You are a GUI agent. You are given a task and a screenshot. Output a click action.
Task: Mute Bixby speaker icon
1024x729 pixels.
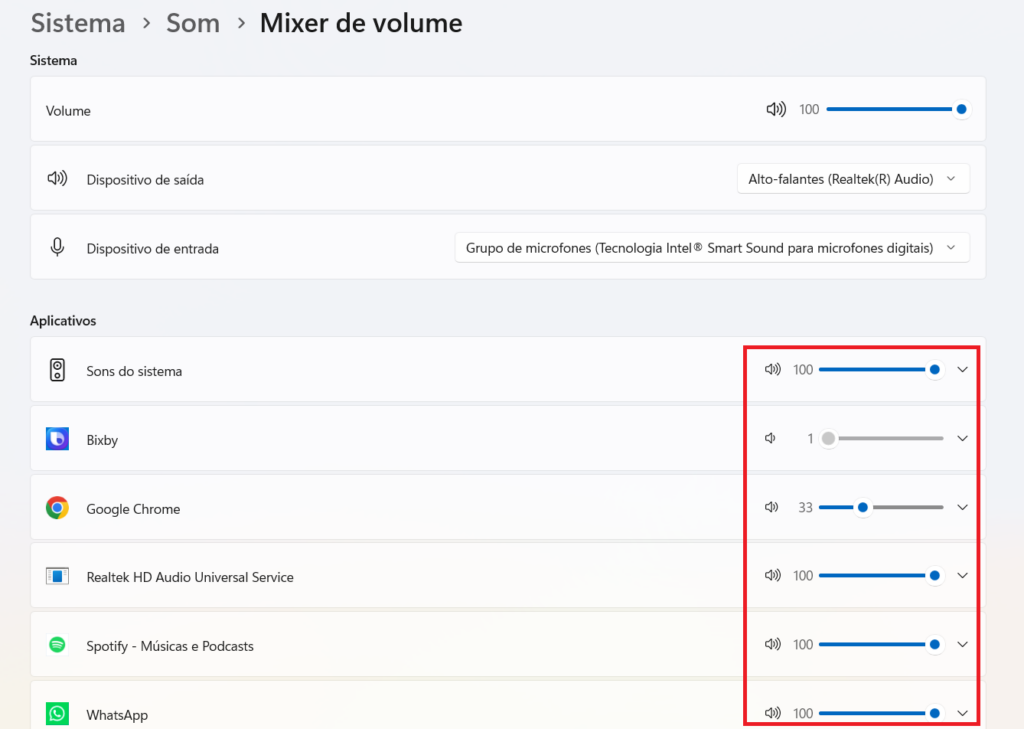771,438
